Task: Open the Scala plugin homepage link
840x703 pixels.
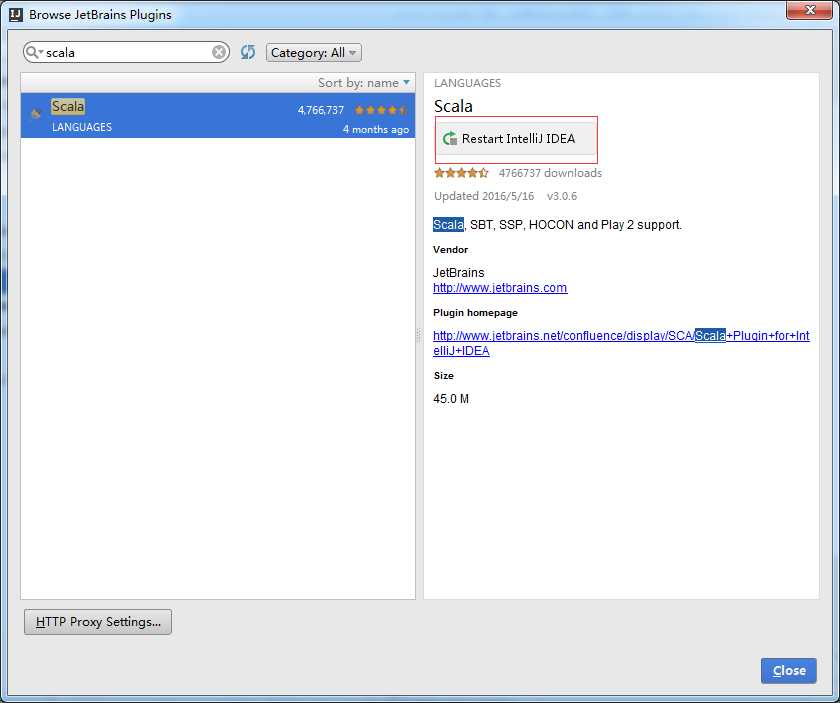Action: coord(621,343)
